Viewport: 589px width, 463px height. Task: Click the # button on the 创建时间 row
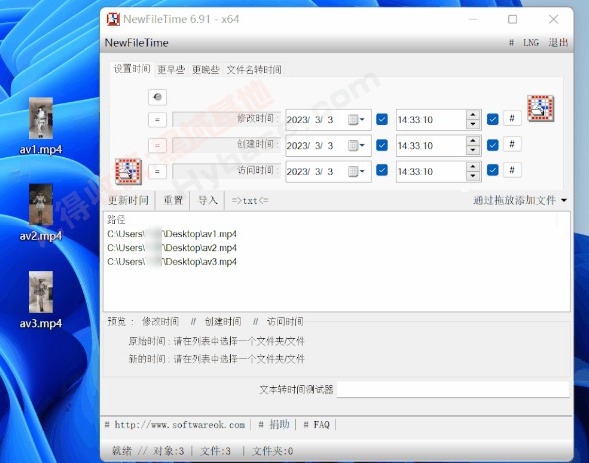(x=512, y=145)
